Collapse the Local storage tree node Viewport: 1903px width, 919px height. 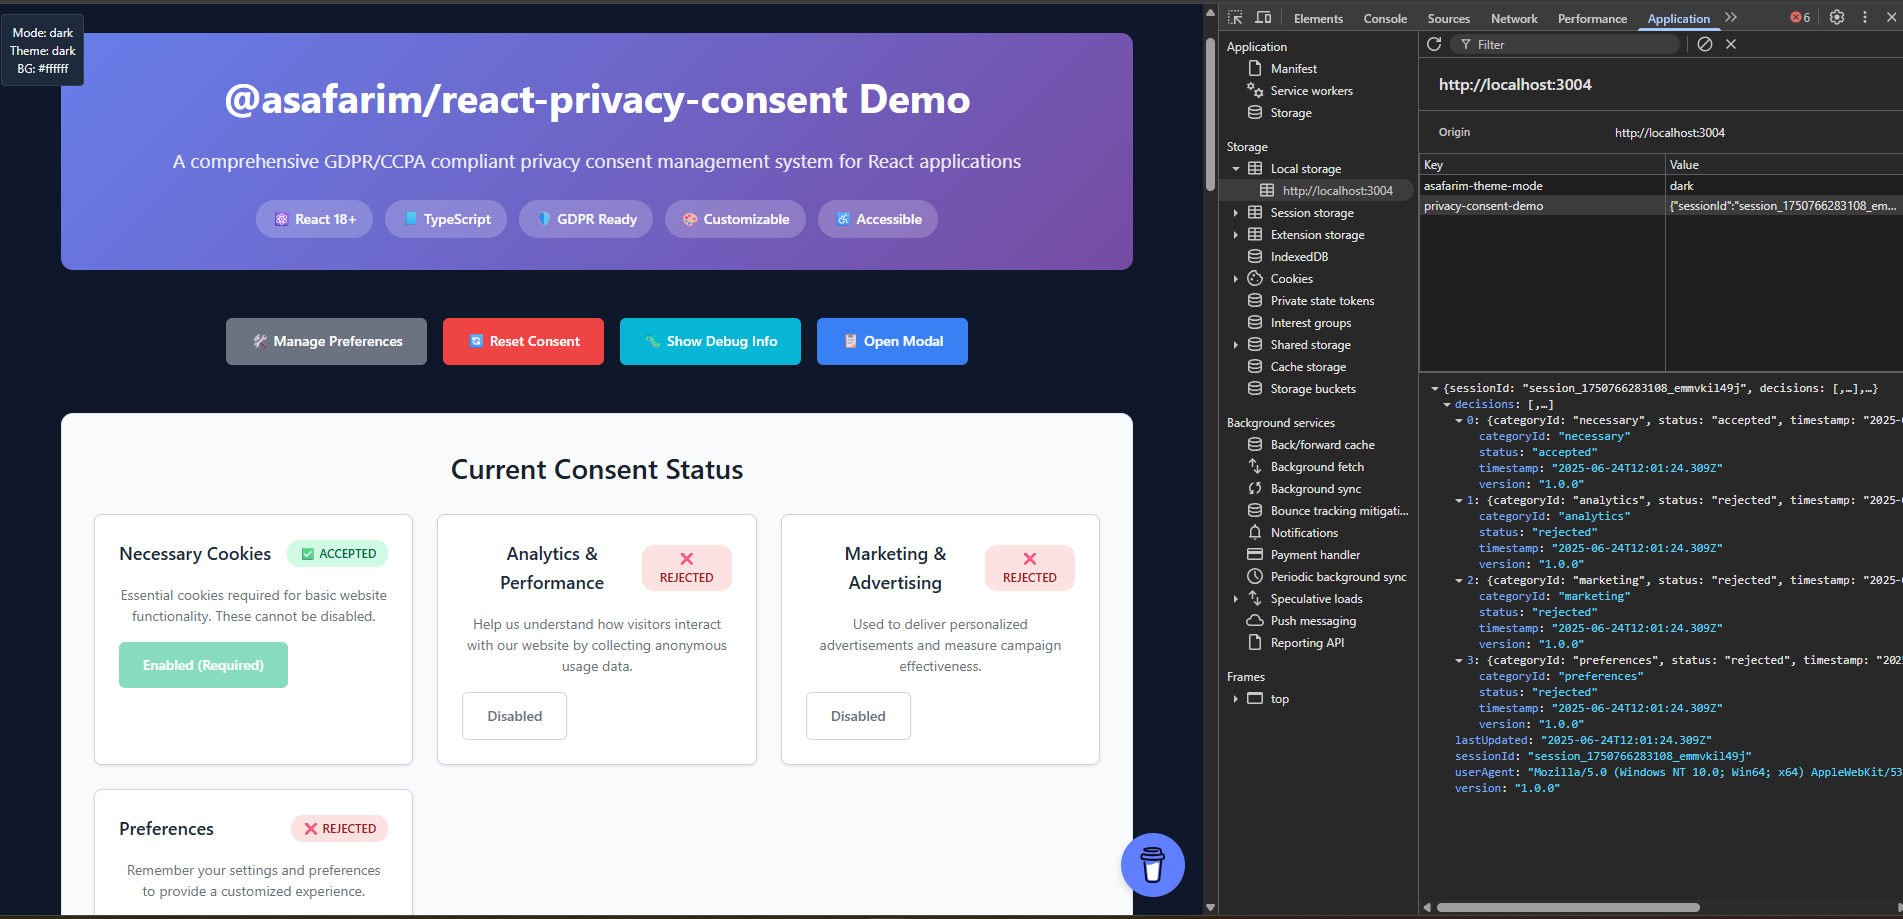coord(1236,169)
